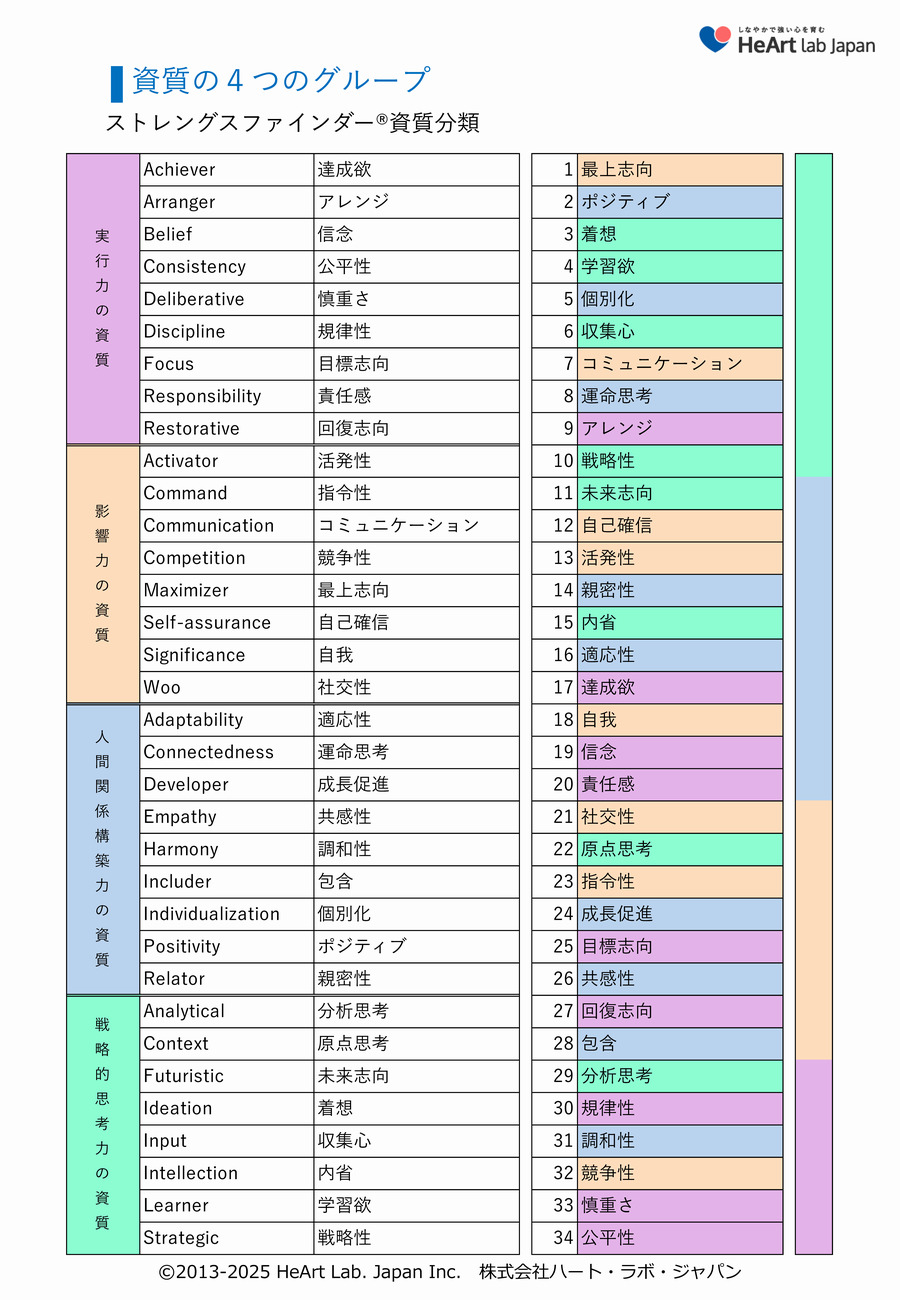Click 公平性 in the rank 34 row

(x=680, y=1237)
